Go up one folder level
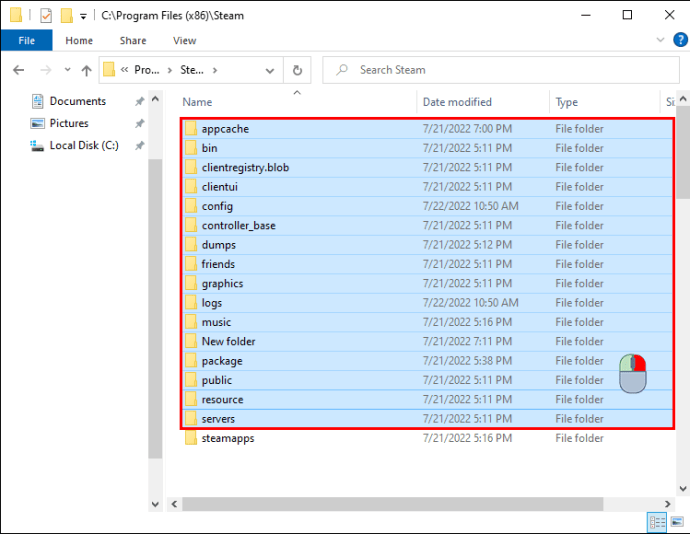The width and height of the screenshot is (690, 534). (x=86, y=70)
